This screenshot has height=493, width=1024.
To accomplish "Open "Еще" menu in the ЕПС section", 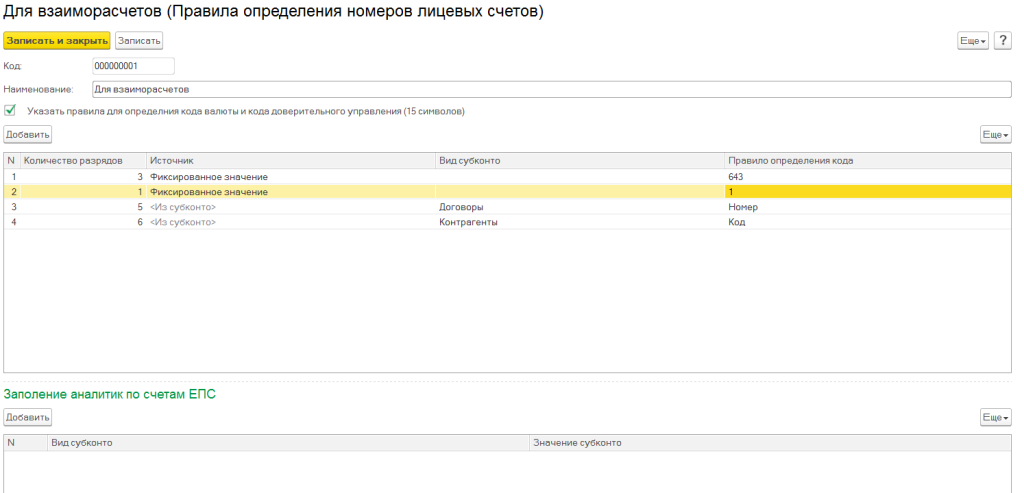I will coord(996,417).
